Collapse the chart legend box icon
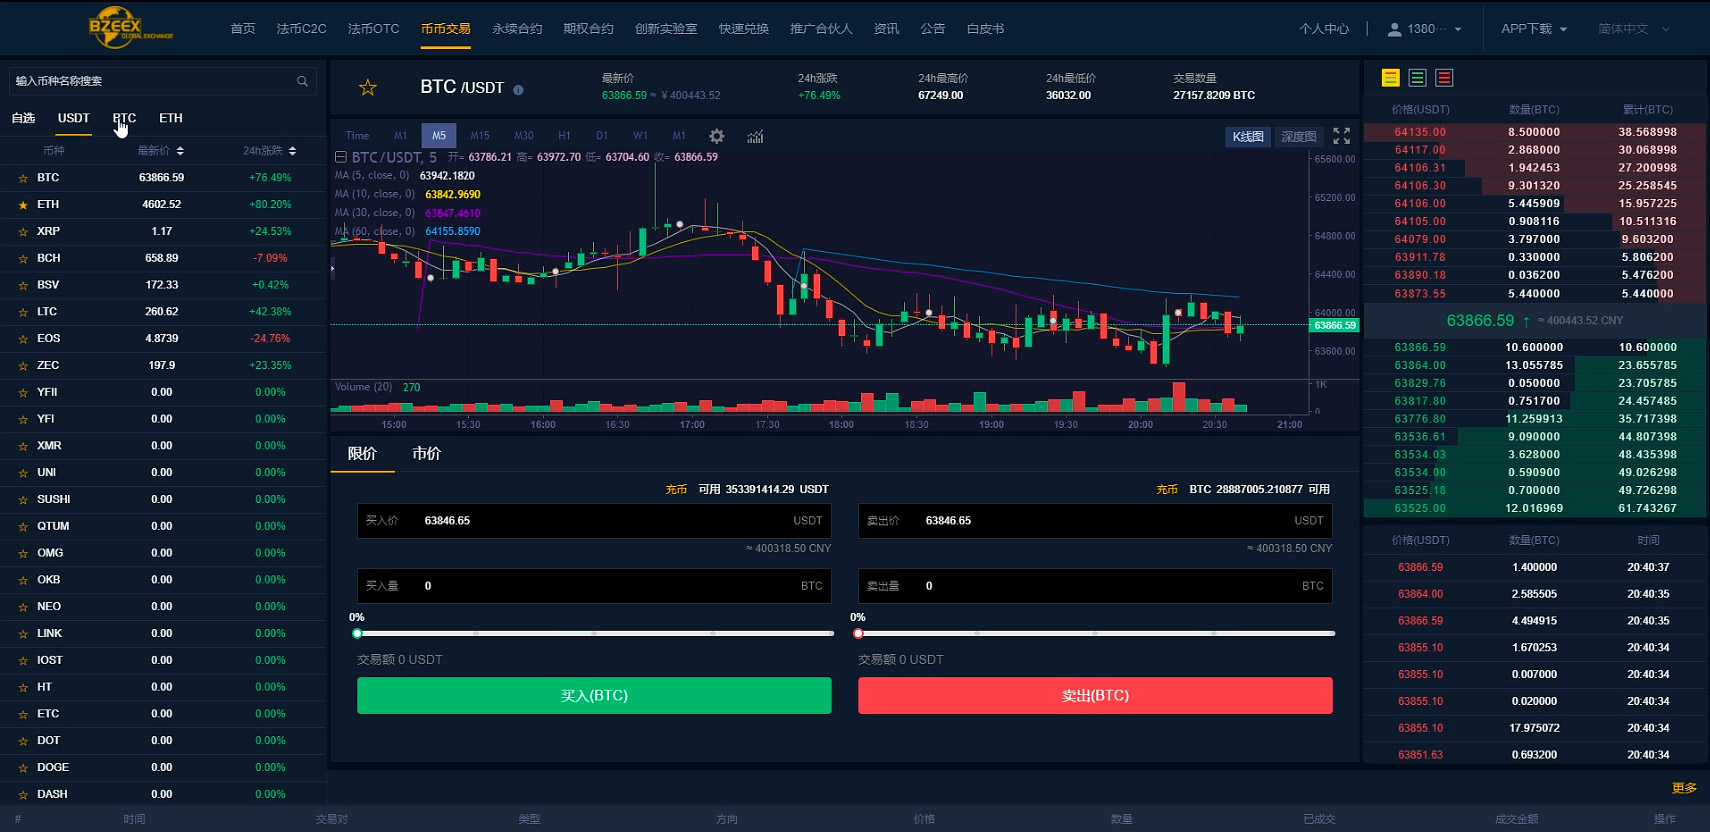The image size is (1710, 832). (340, 157)
